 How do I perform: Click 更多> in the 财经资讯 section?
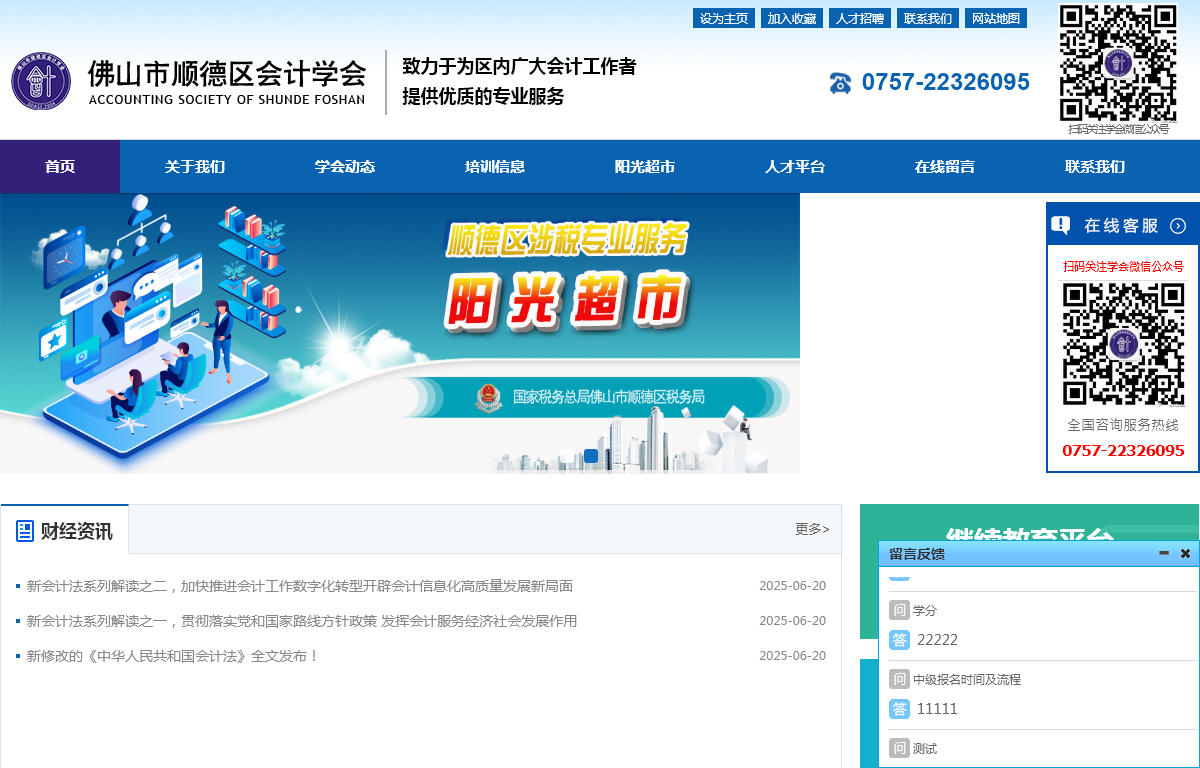pos(812,529)
